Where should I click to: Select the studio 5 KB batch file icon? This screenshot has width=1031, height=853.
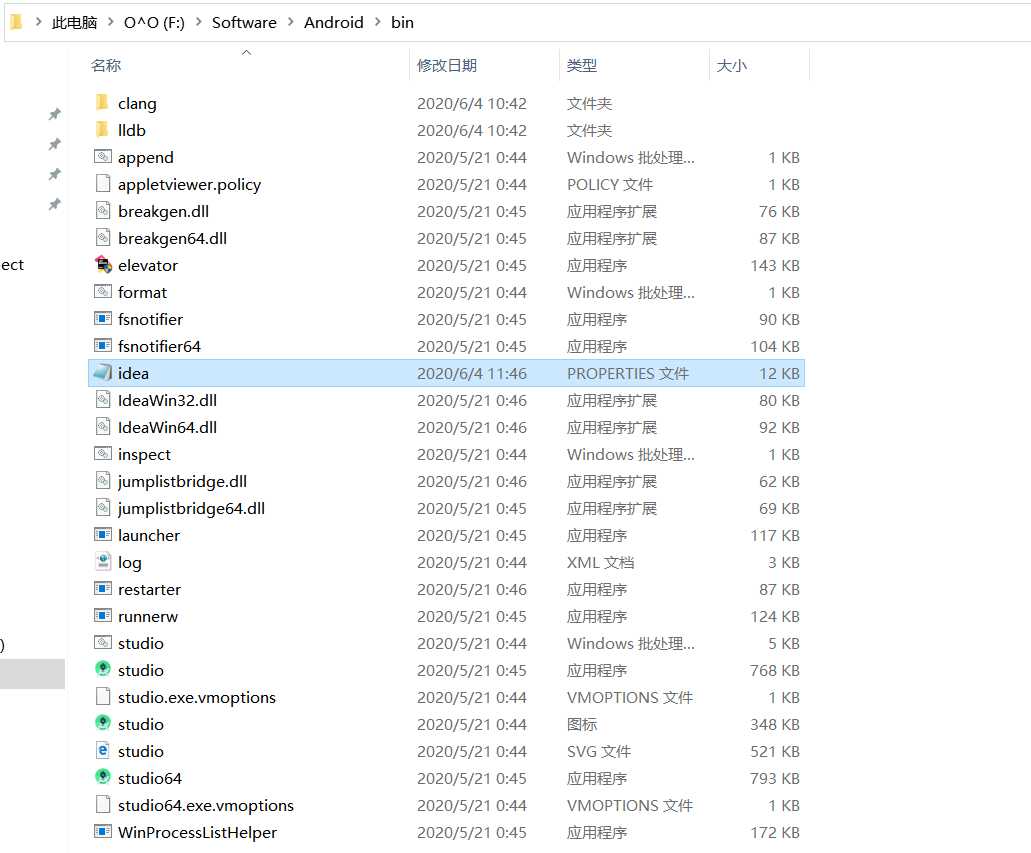(103, 643)
